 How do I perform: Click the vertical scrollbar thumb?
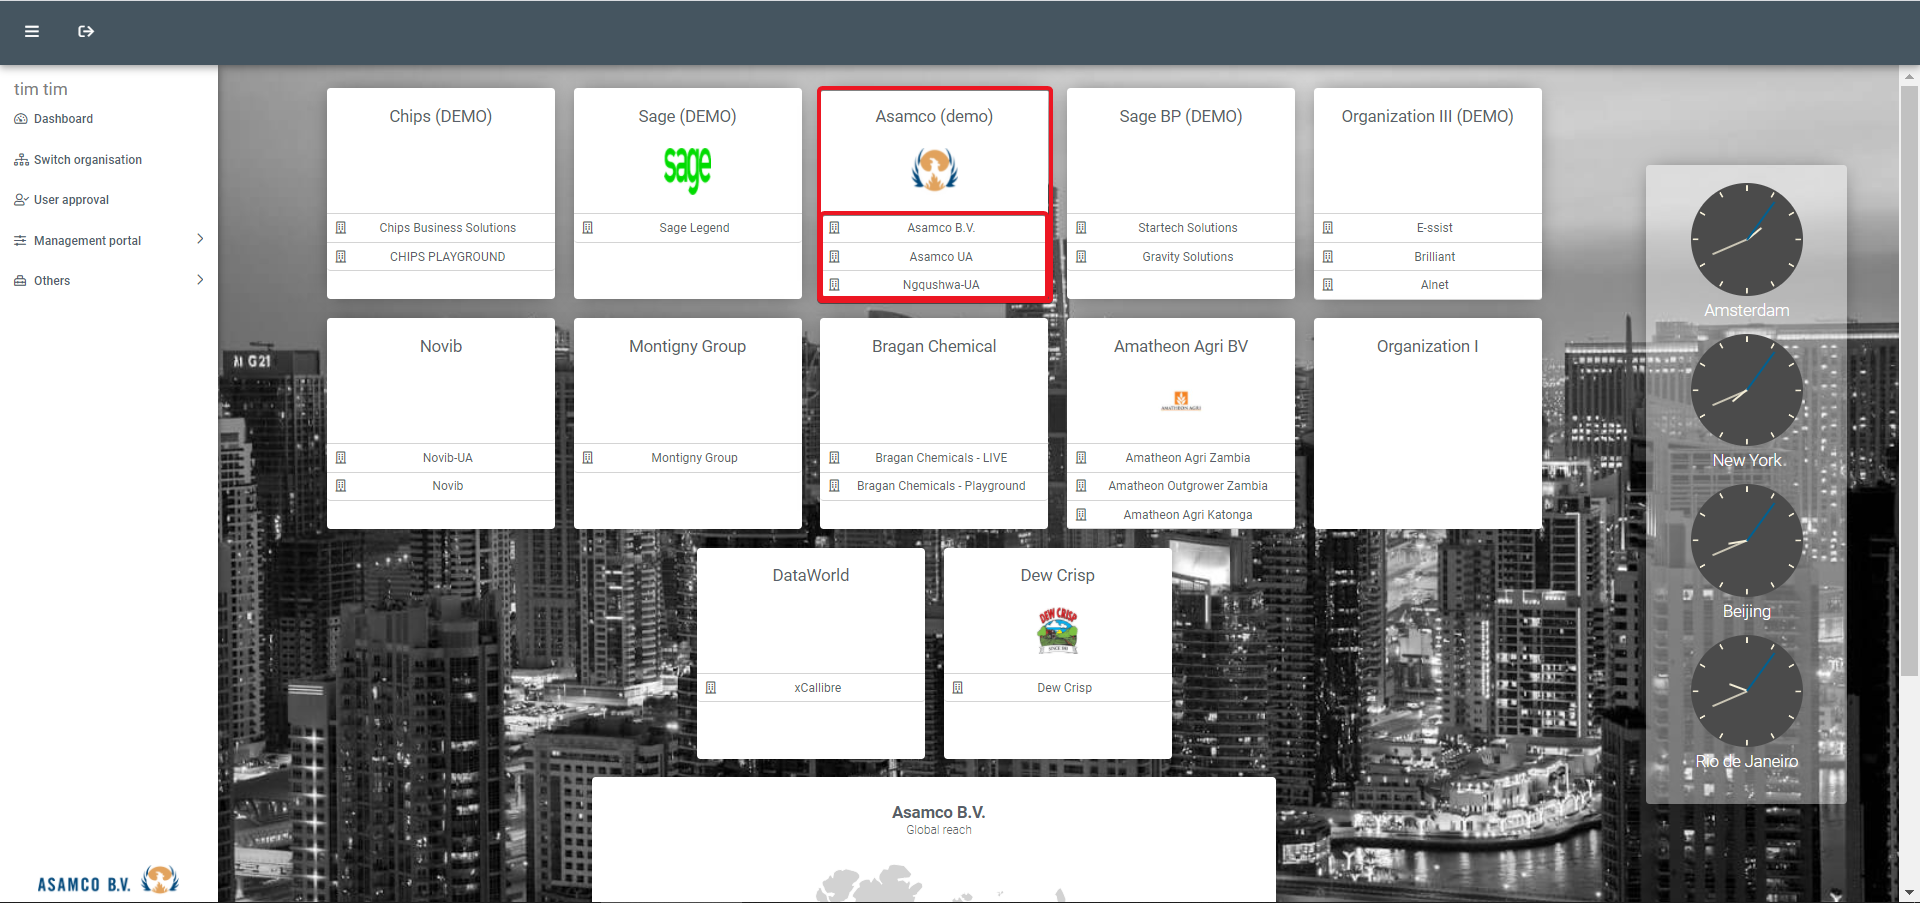point(1909,380)
